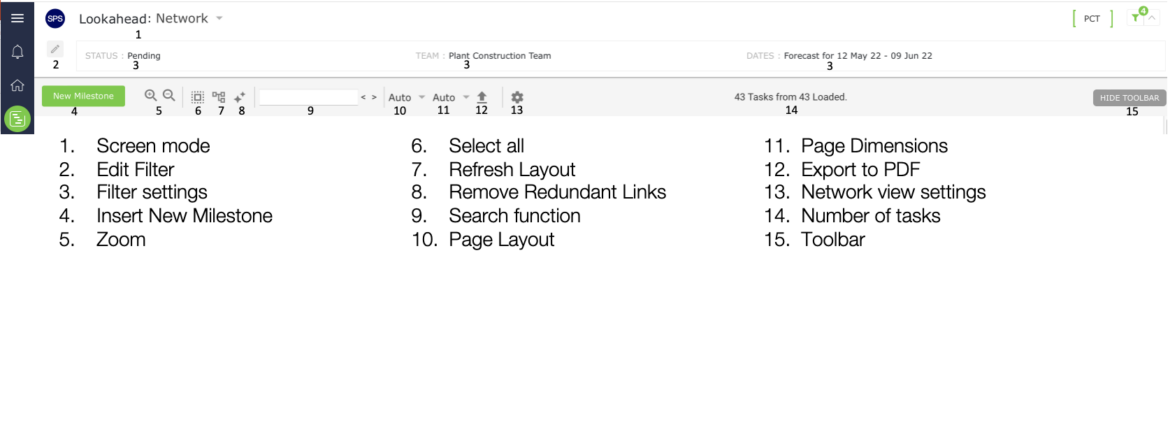Click into the search input field
Image resolution: width=1170 pixels, height=439 pixels.
[x=308, y=97]
